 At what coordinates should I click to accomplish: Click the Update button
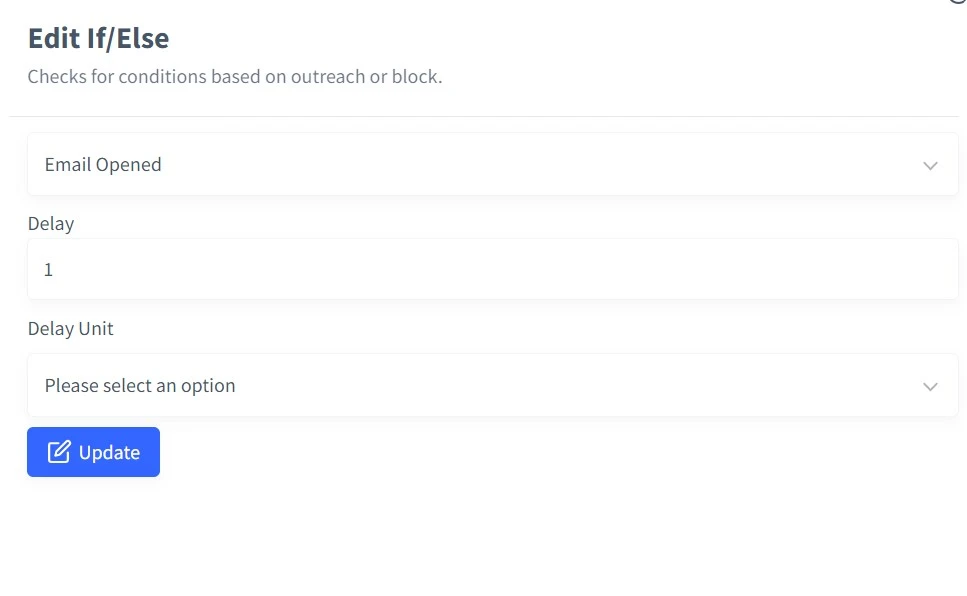coord(93,452)
